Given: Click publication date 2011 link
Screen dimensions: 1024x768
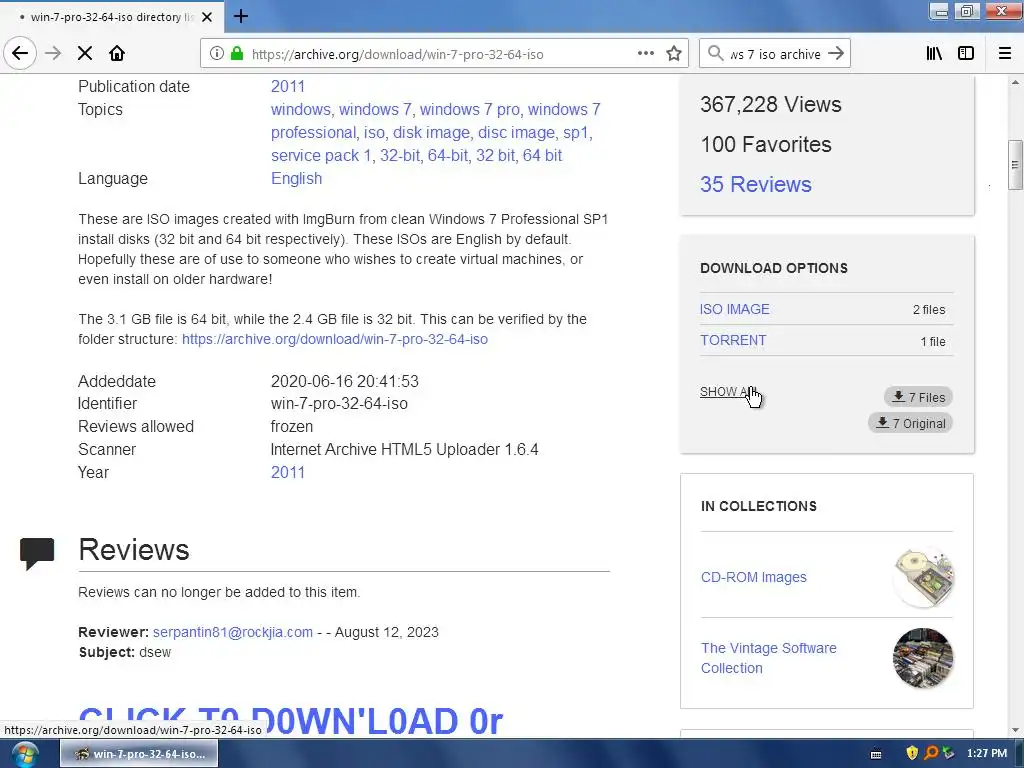Looking at the screenshot, I should (x=288, y=86).
